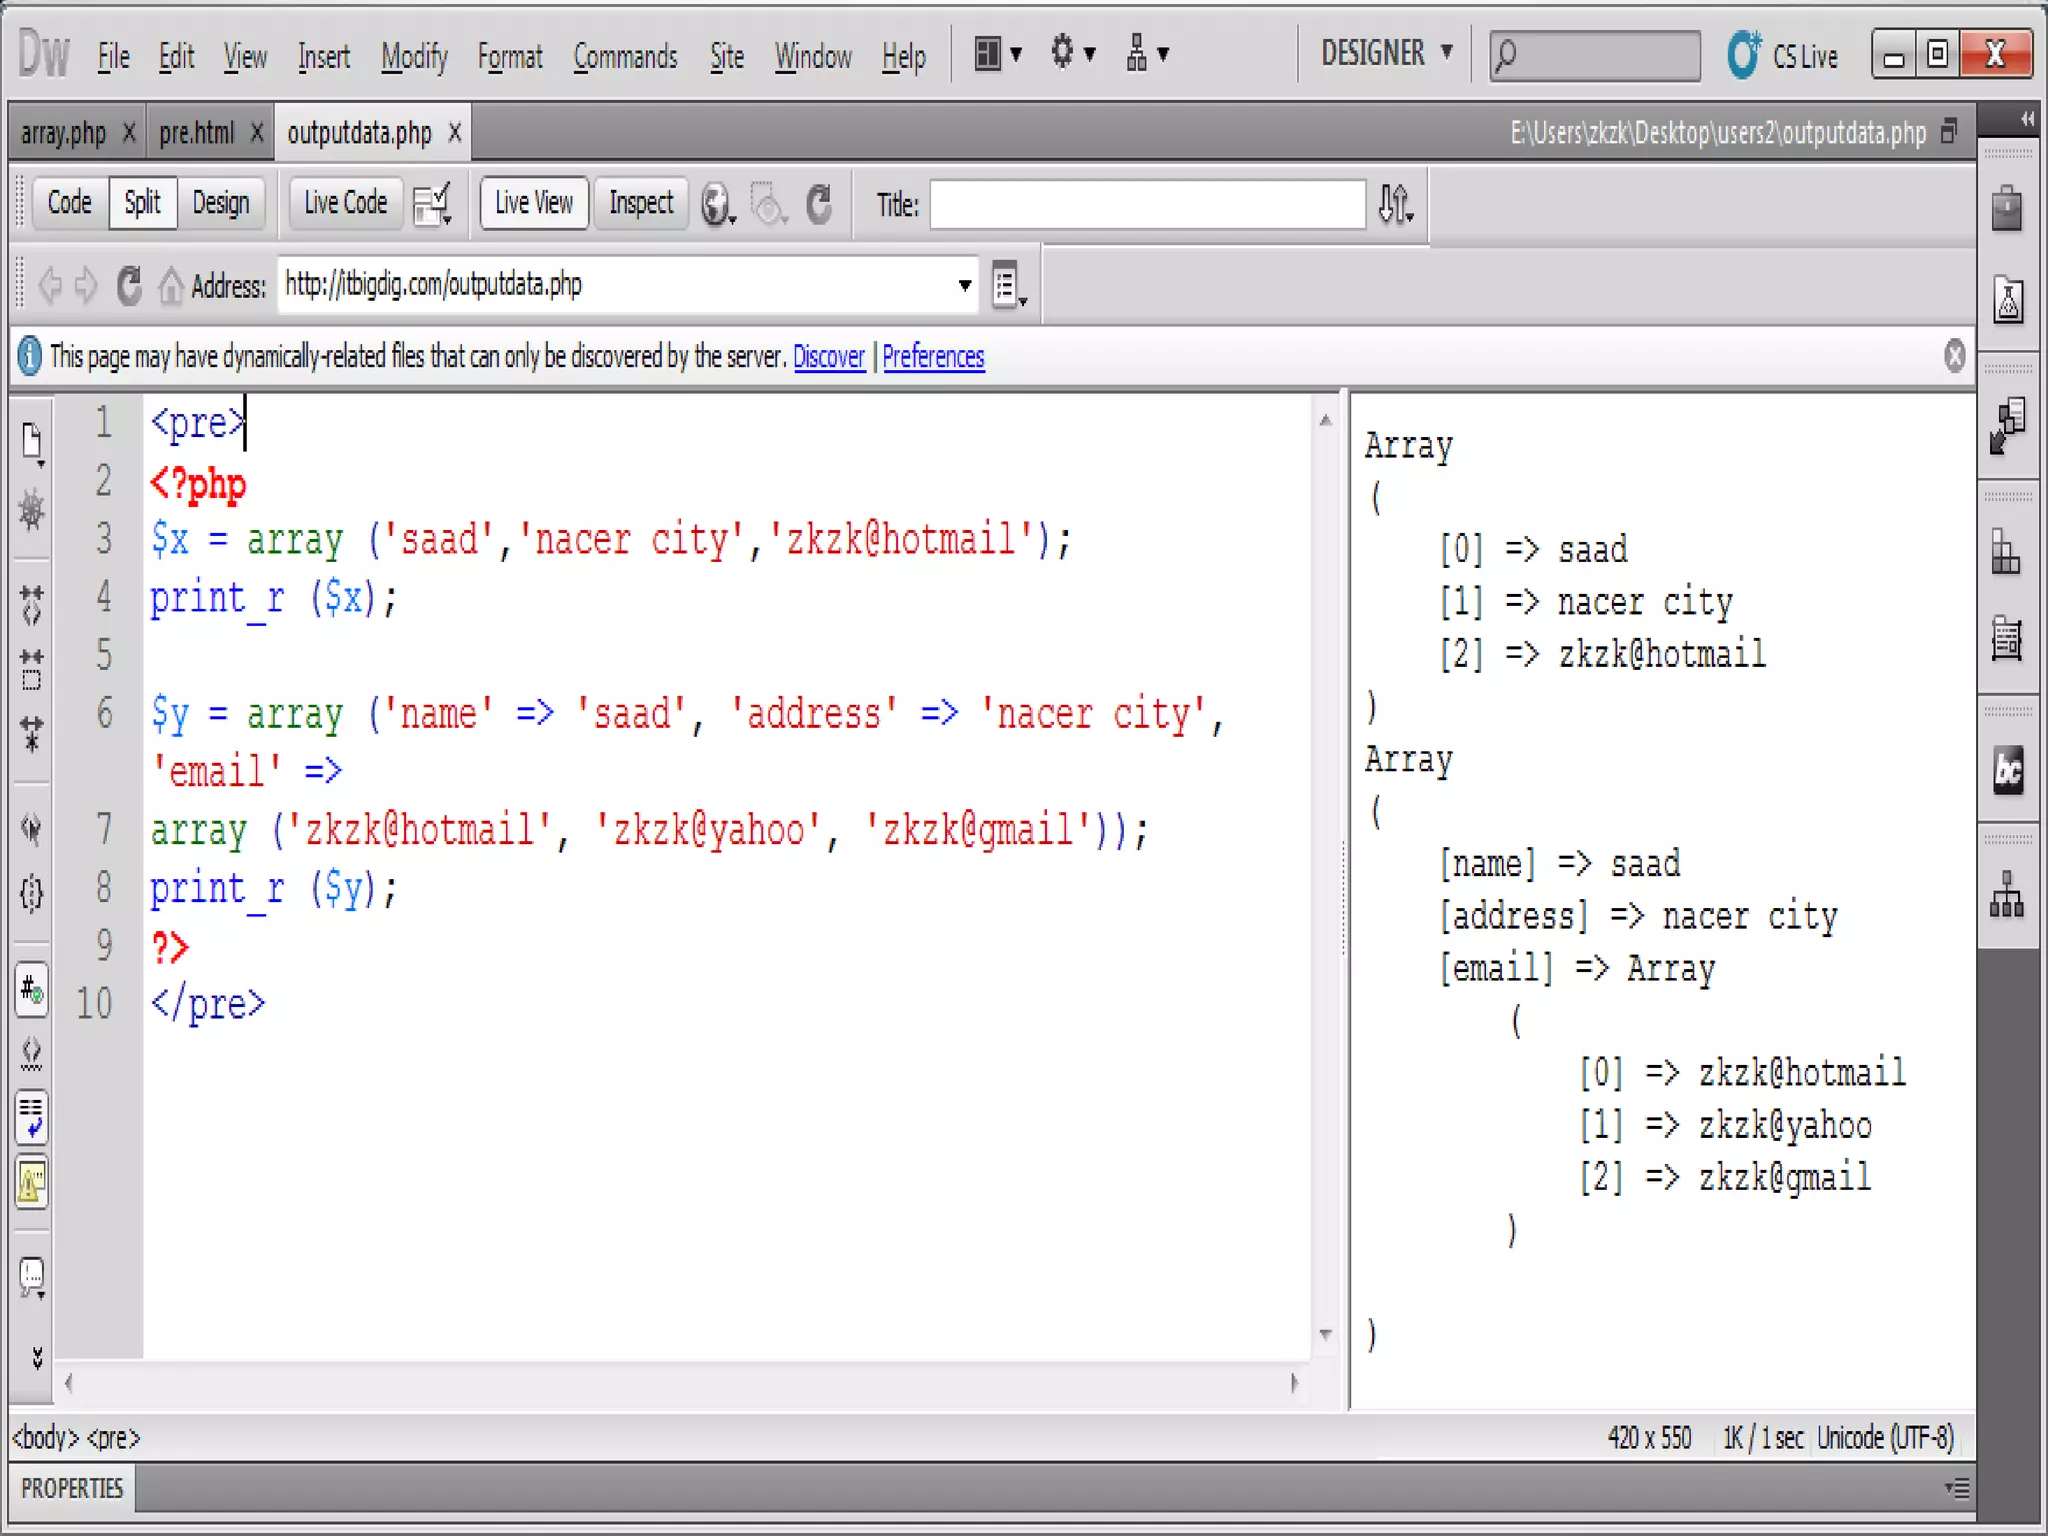Click the File Management arrows icon
Screen dimensions: 2048x1536
(x=1395, y=205)
